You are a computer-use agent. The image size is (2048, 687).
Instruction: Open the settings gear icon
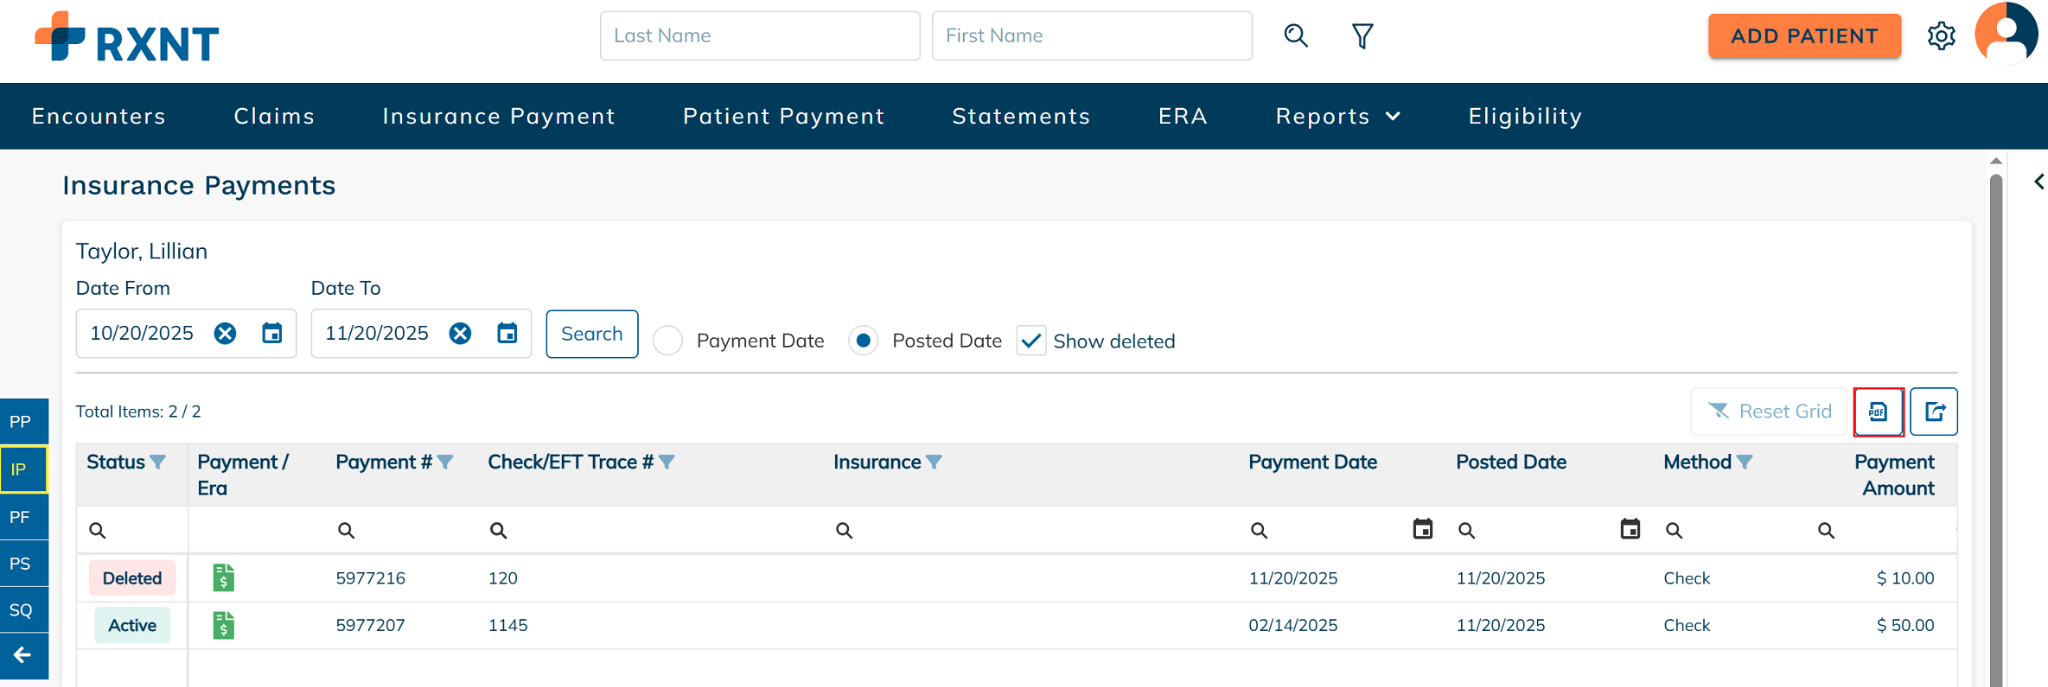(x=1941, y=37)
